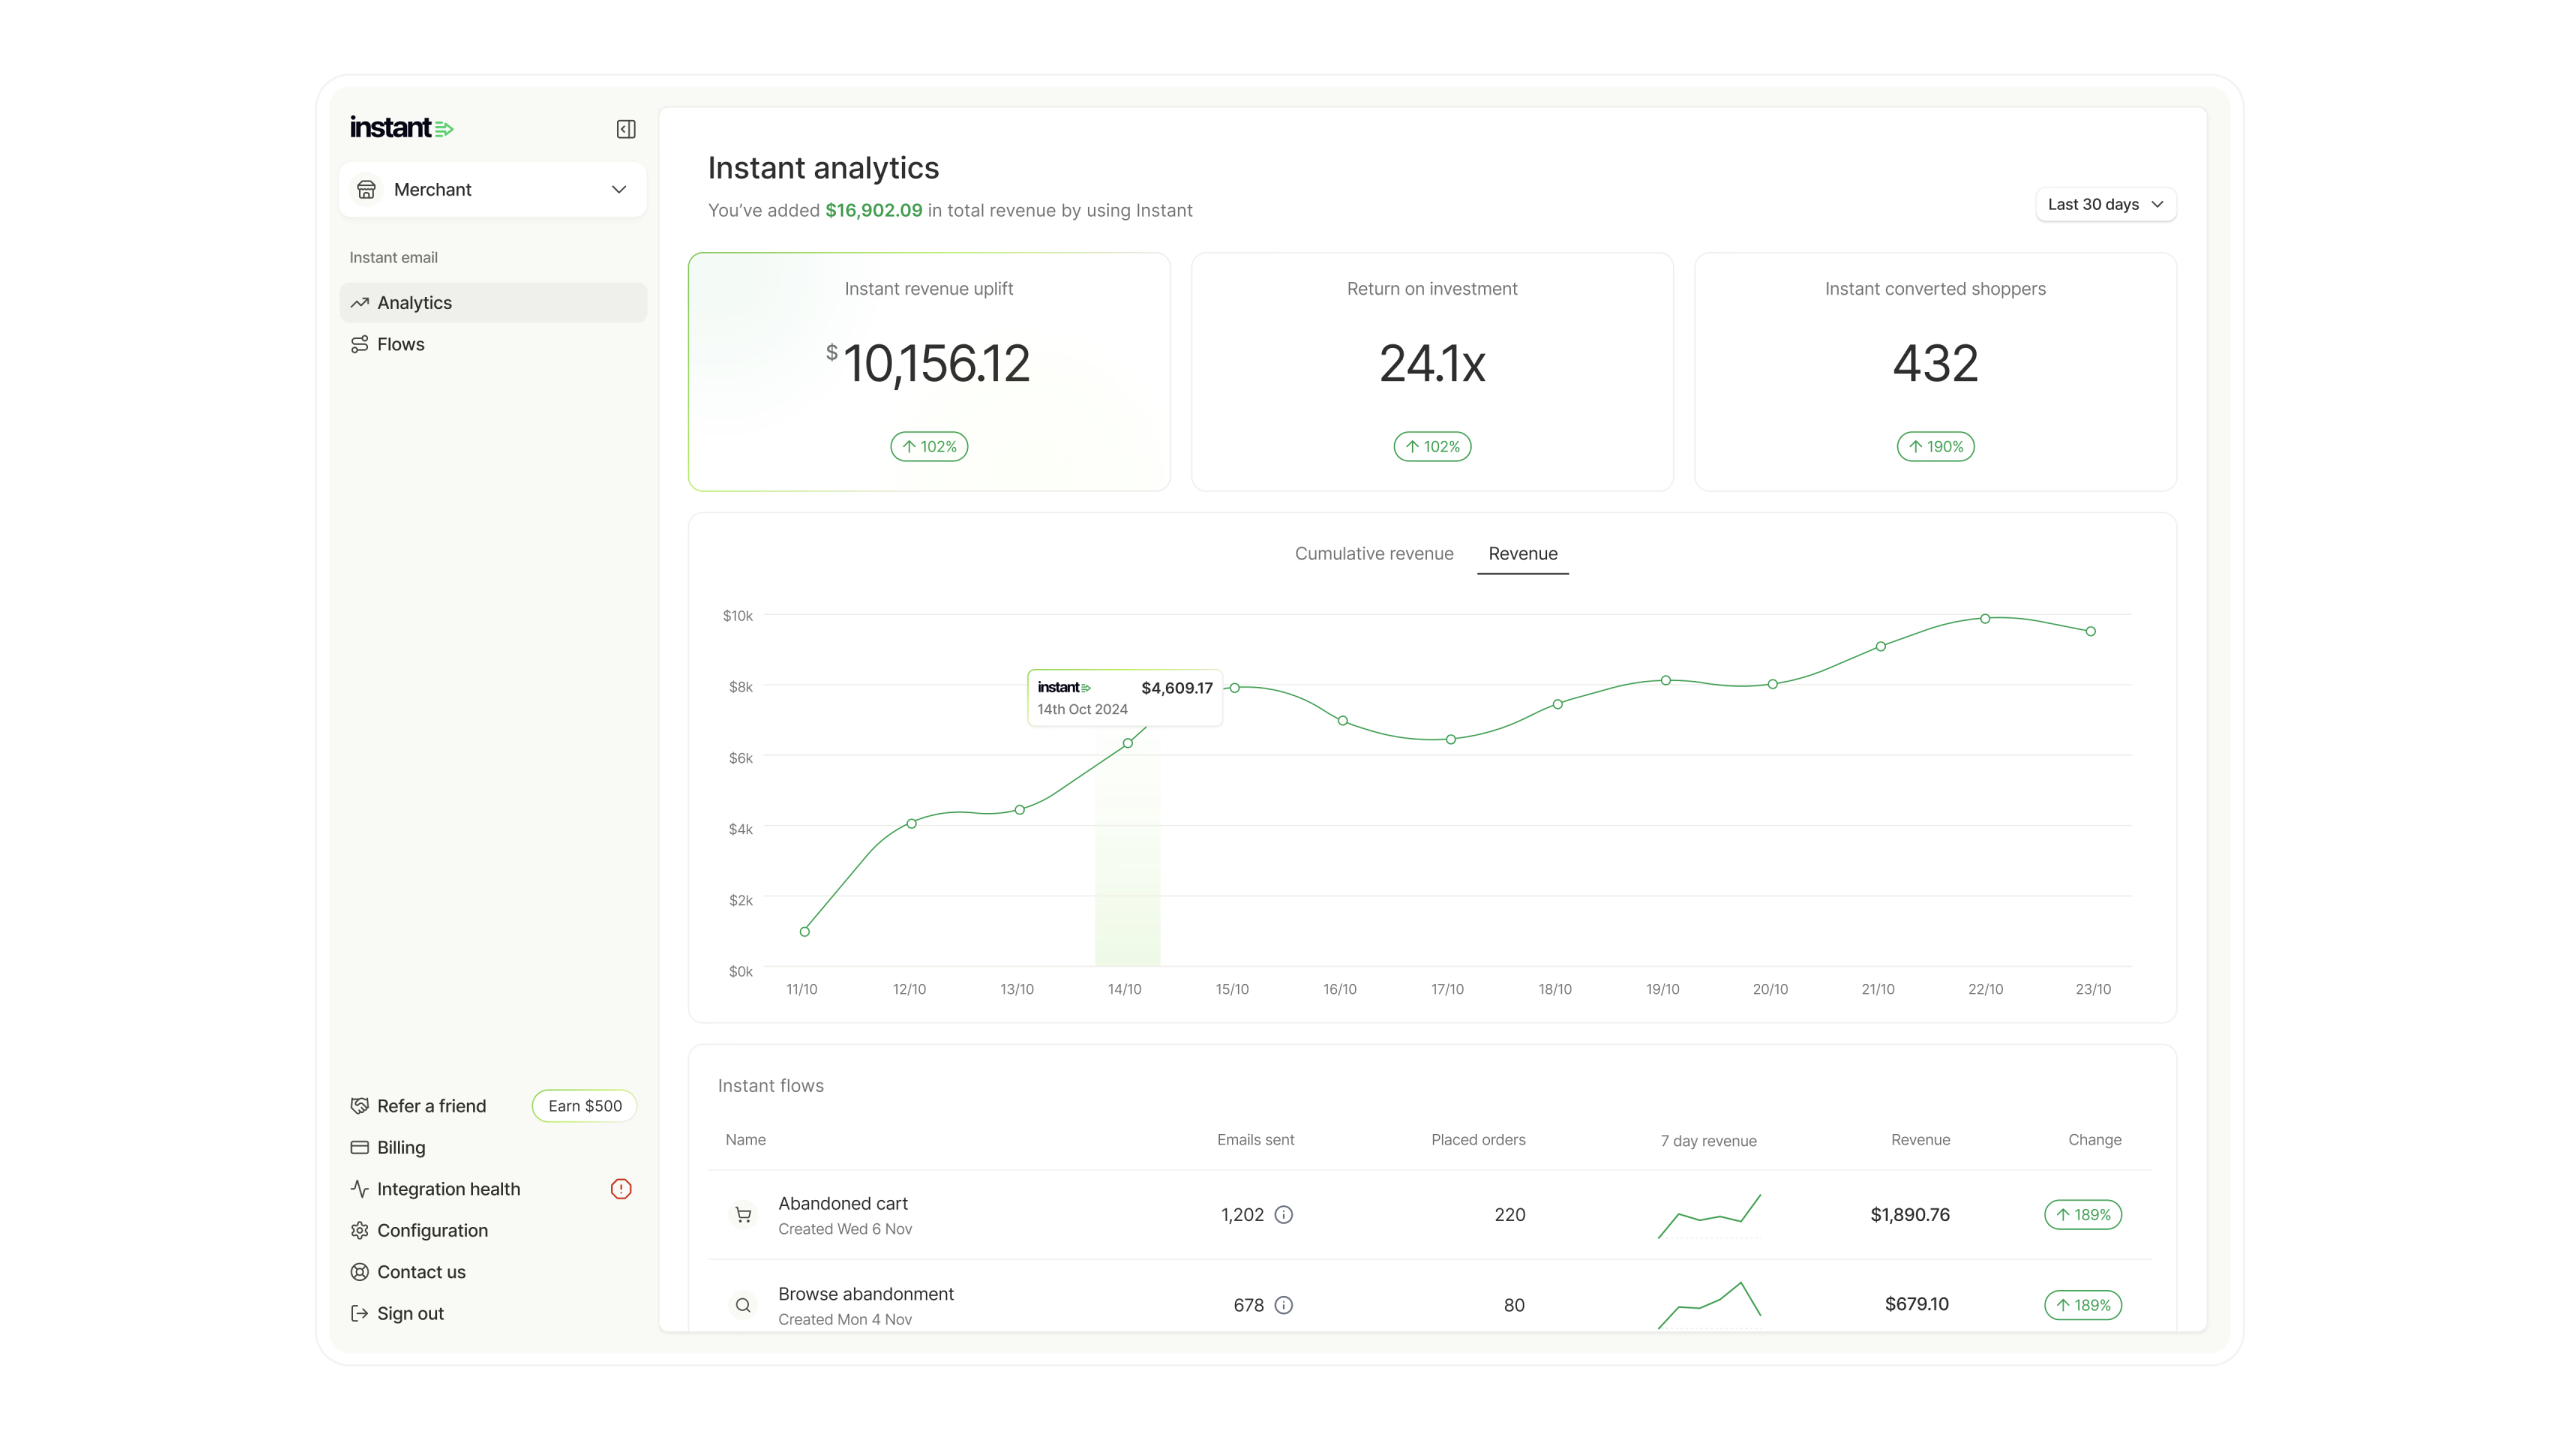Click the Abandoned cart shopping cart icon
The height and width of the screenshot is (1440, 2560).
(x=743, y=1215)
